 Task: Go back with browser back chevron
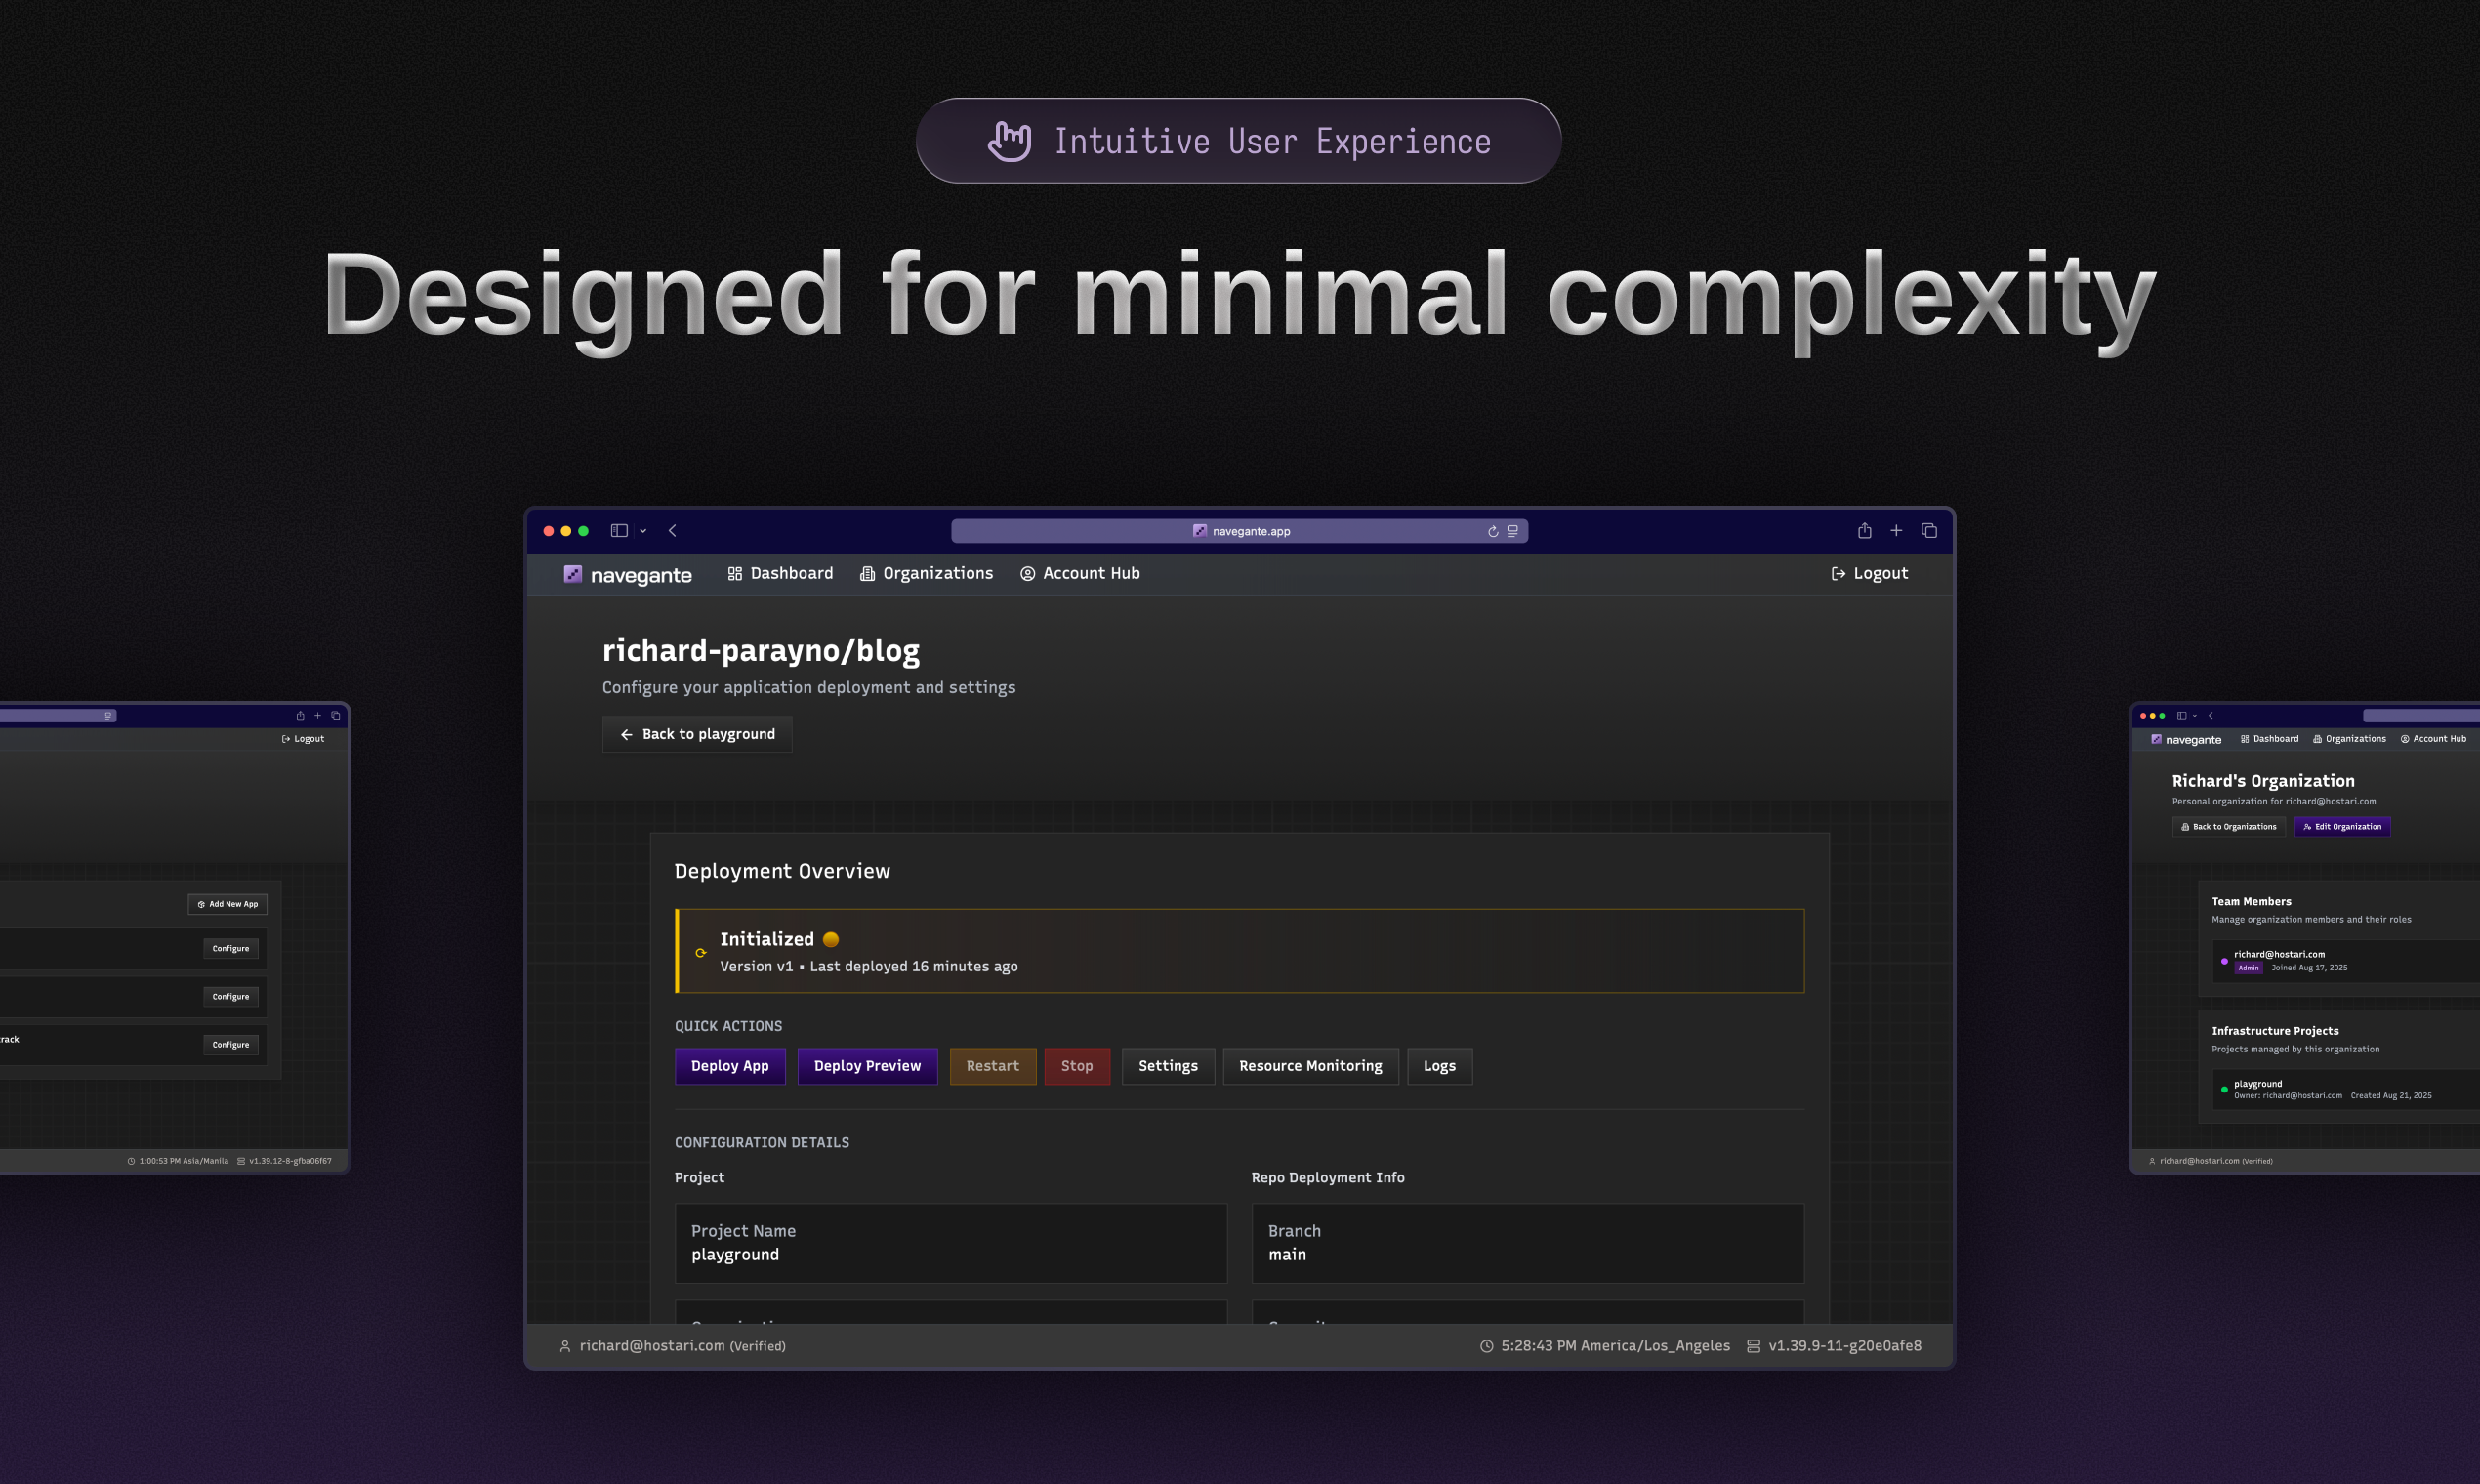point(673,531)
